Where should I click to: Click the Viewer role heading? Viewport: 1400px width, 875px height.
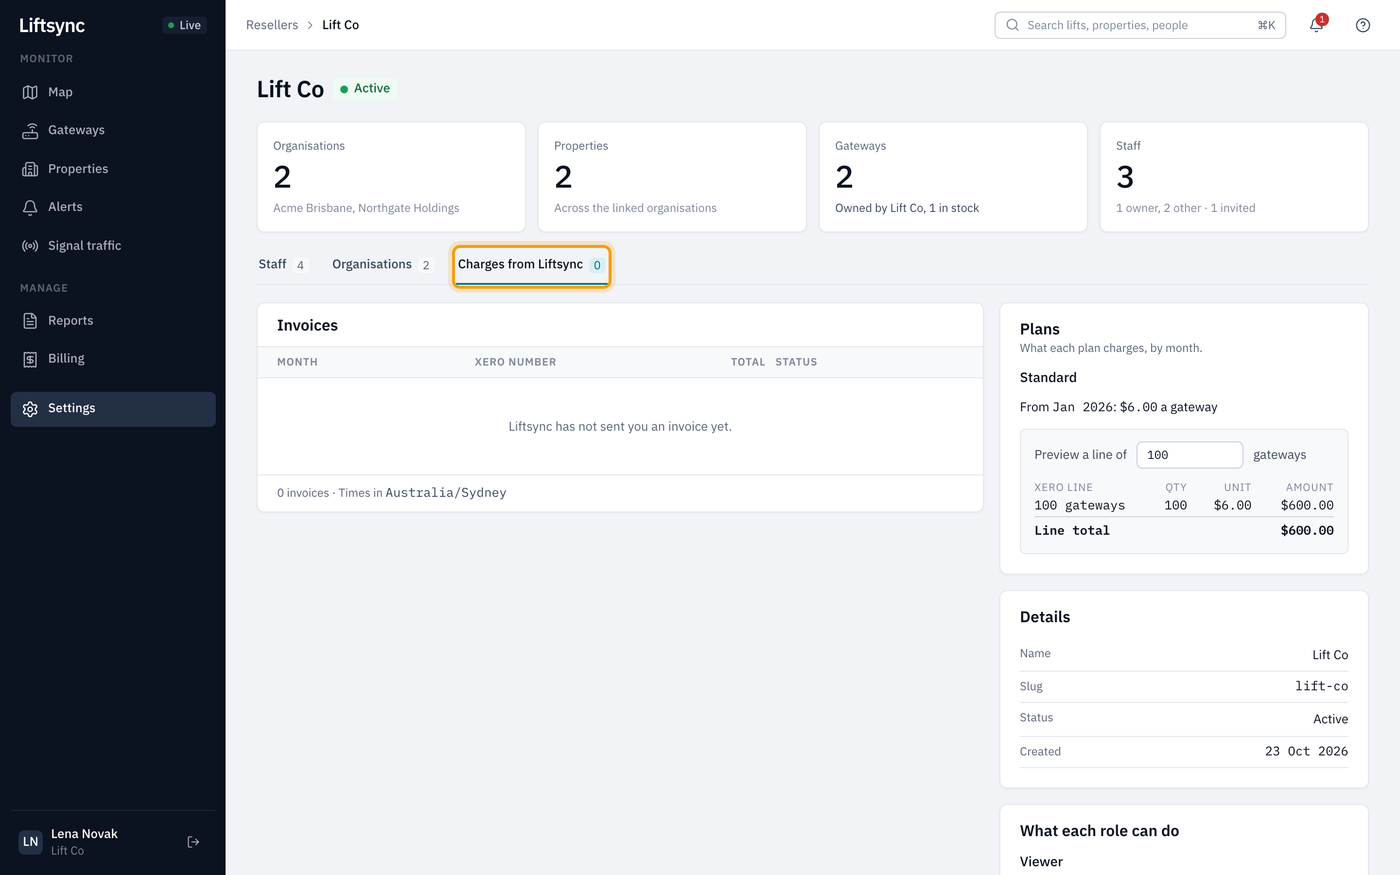[1041, 862]
